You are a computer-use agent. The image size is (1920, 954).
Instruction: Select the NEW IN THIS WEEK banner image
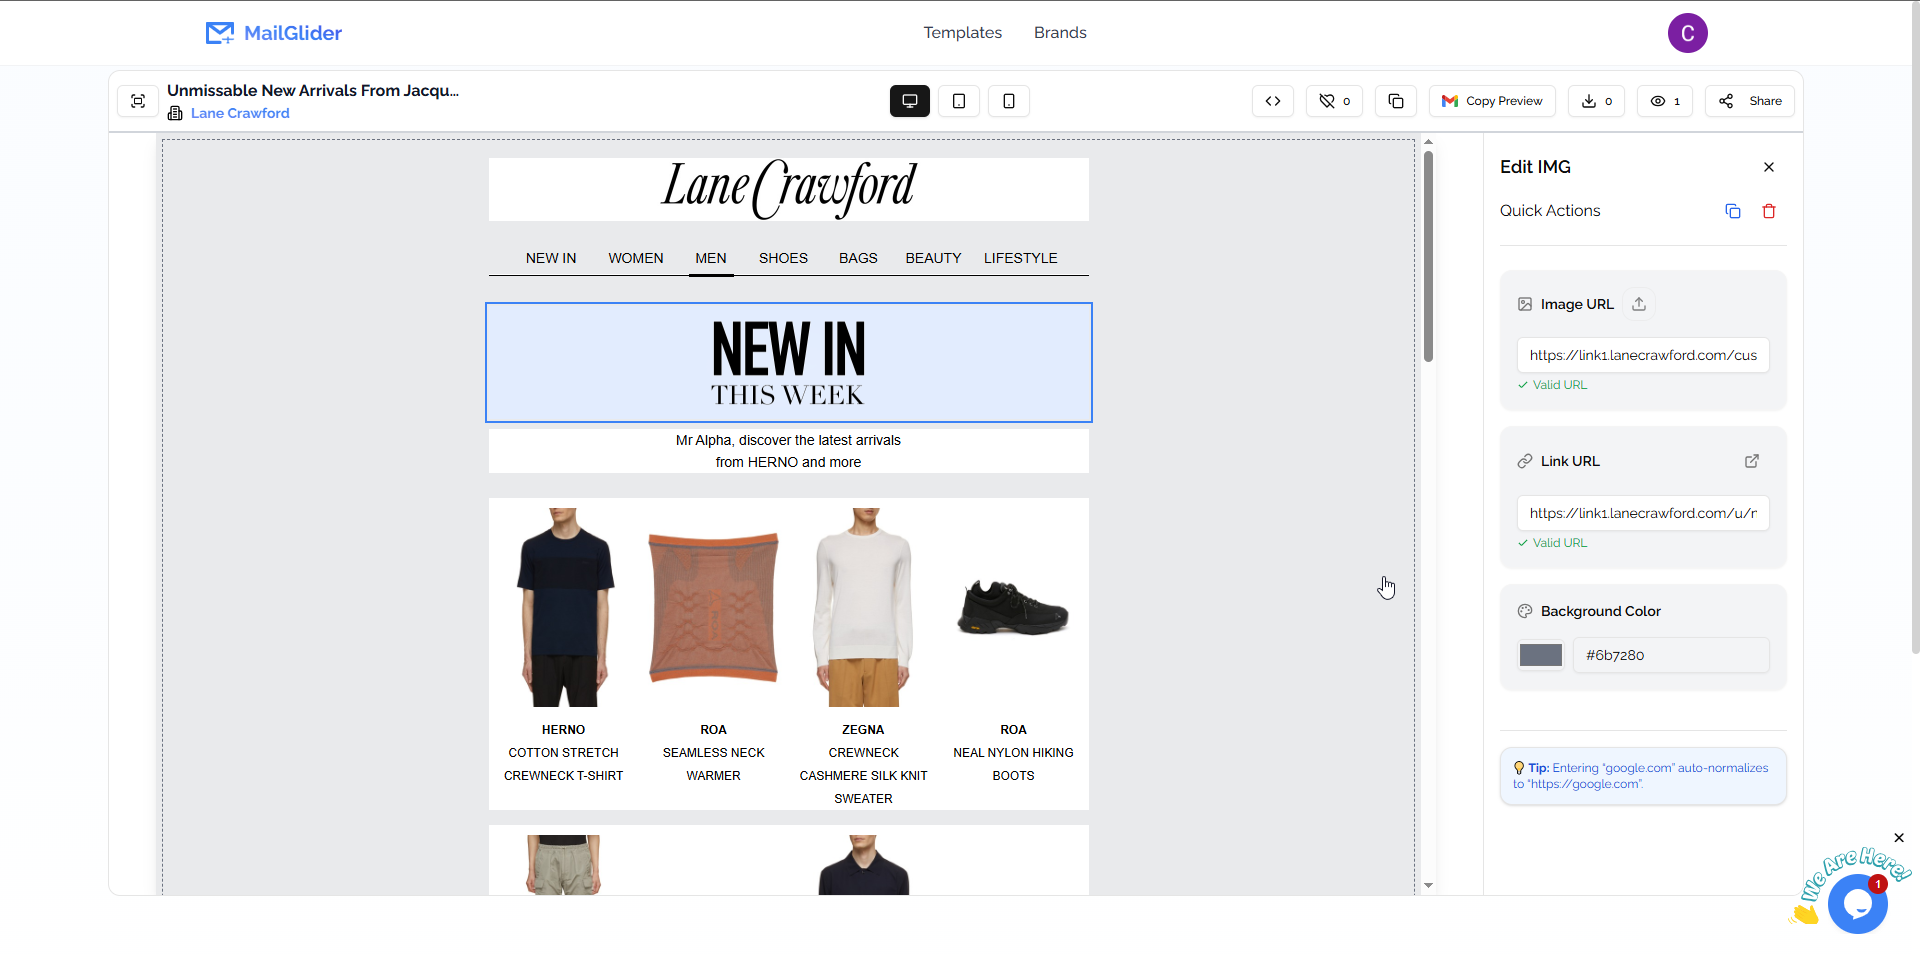point(789,362)
